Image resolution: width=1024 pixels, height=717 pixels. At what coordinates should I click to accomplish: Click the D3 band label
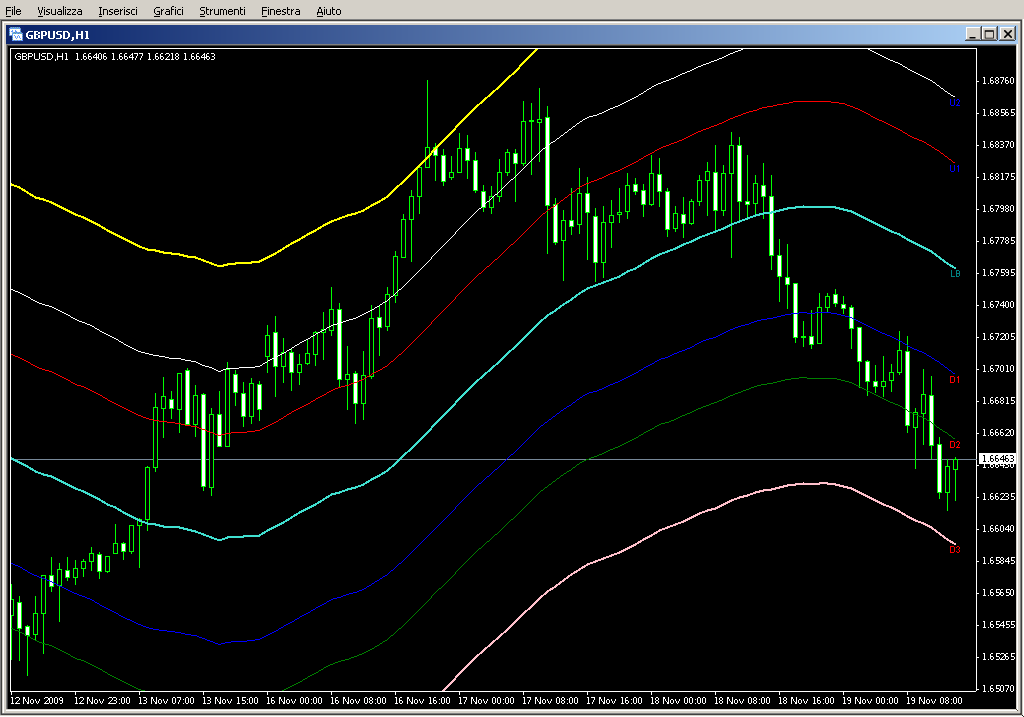pos(955,550)
